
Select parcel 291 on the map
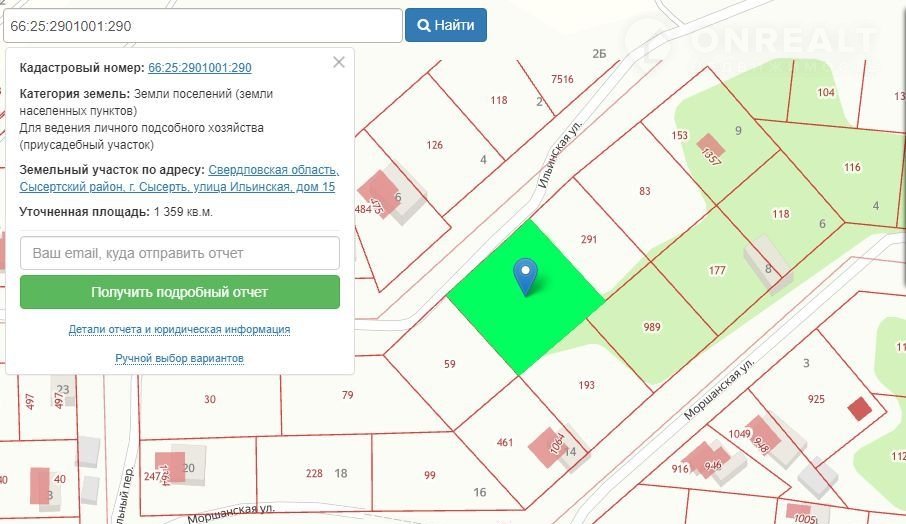[589, 240]
